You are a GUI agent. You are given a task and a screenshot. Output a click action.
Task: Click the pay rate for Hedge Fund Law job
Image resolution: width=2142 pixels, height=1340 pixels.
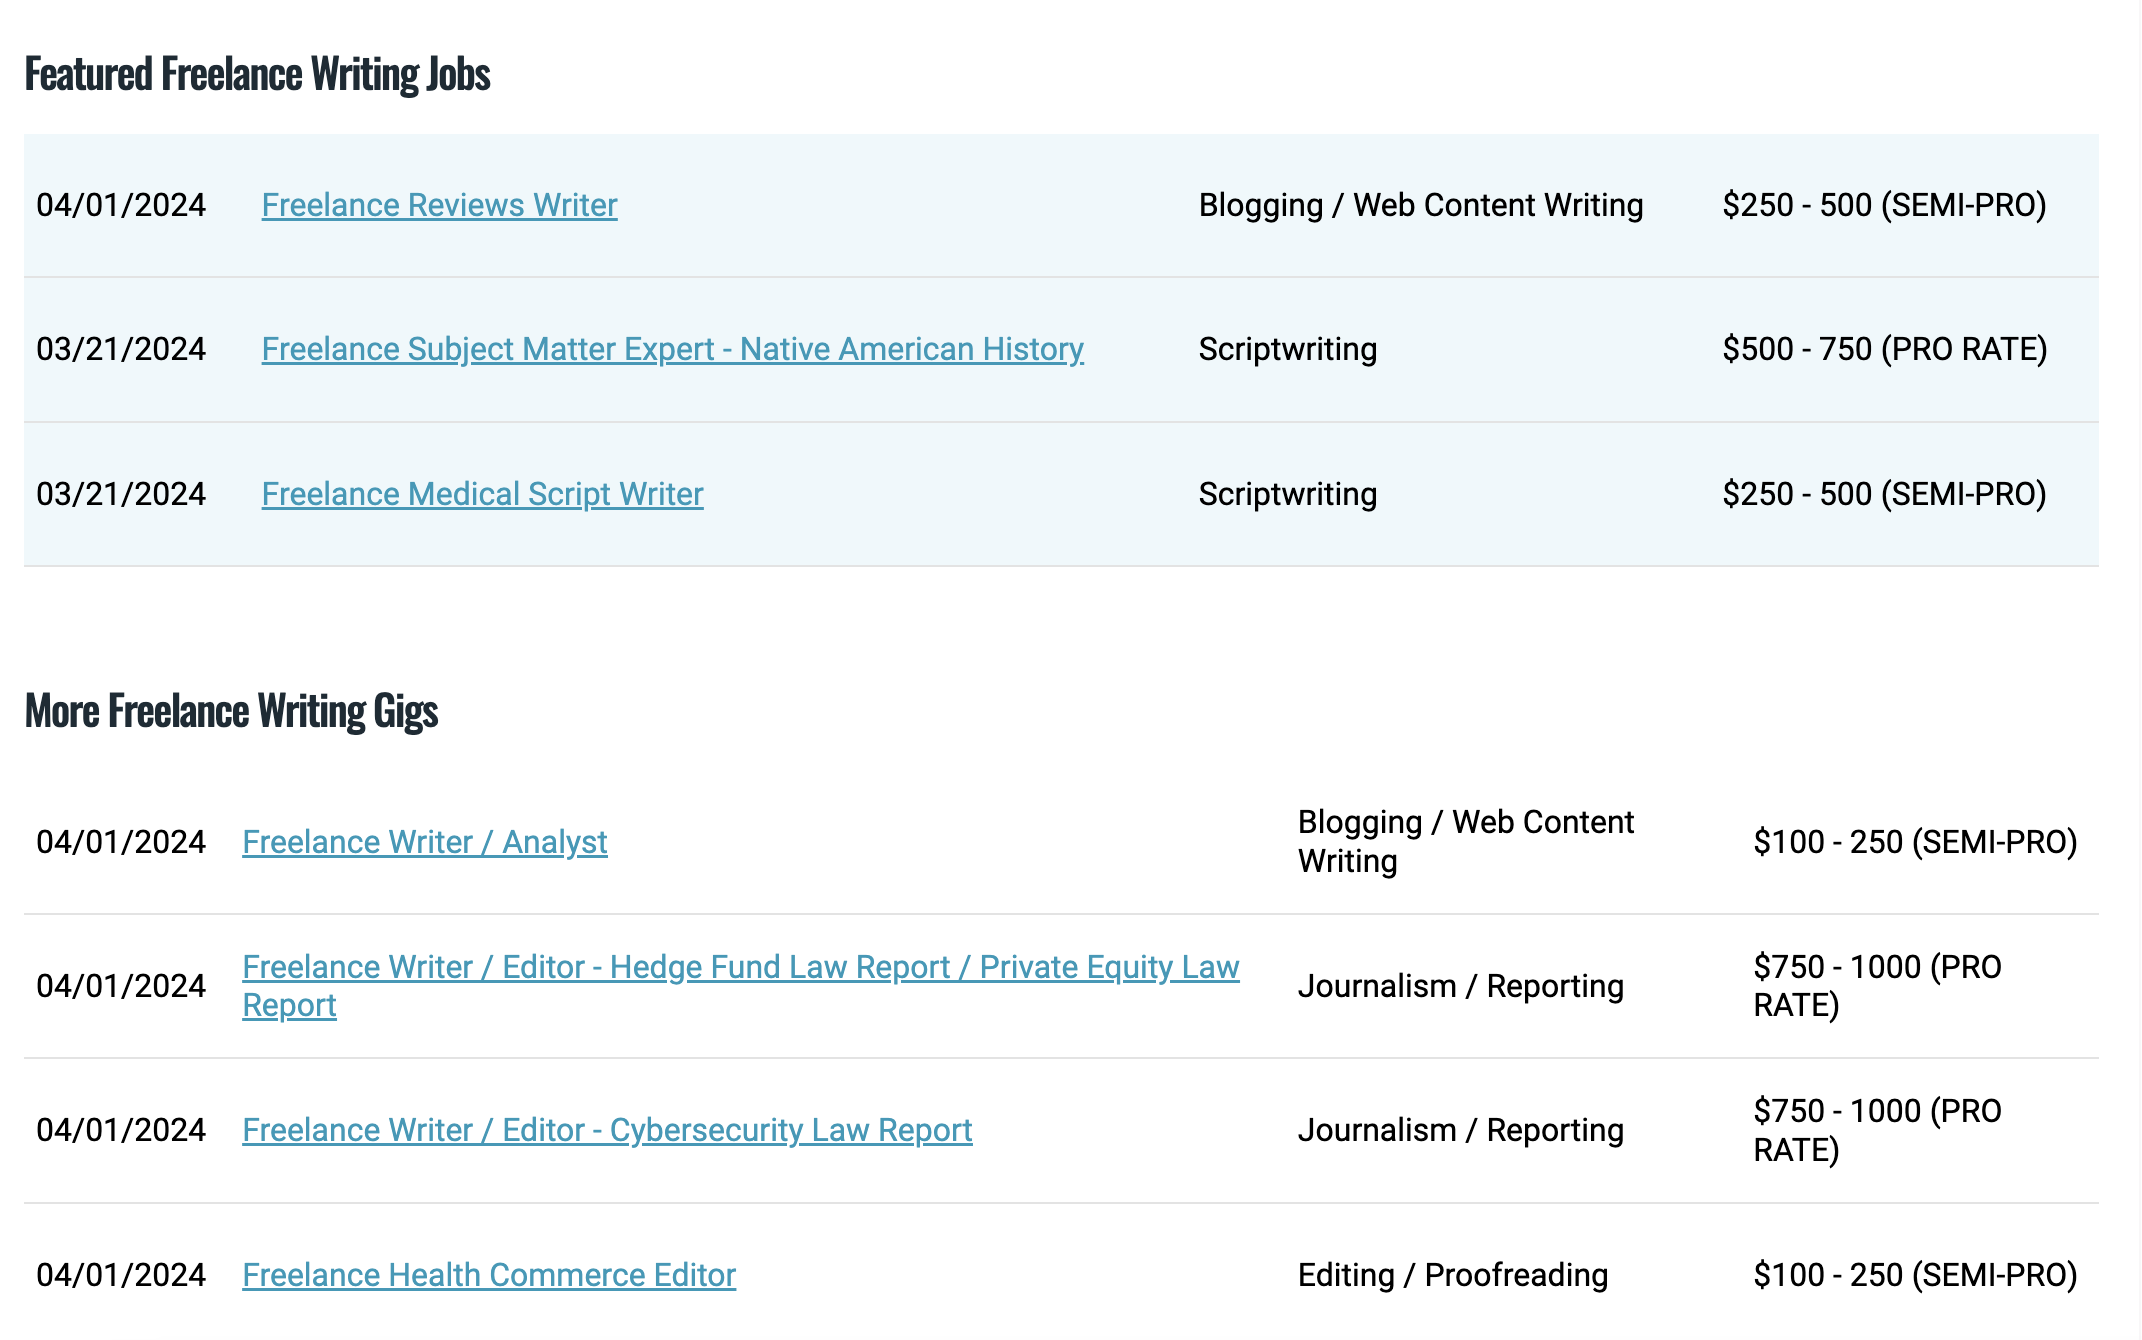coord(1877,986)
